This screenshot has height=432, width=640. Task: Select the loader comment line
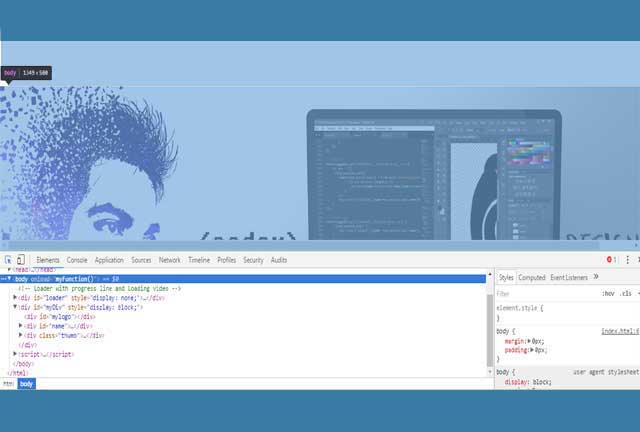99,288
